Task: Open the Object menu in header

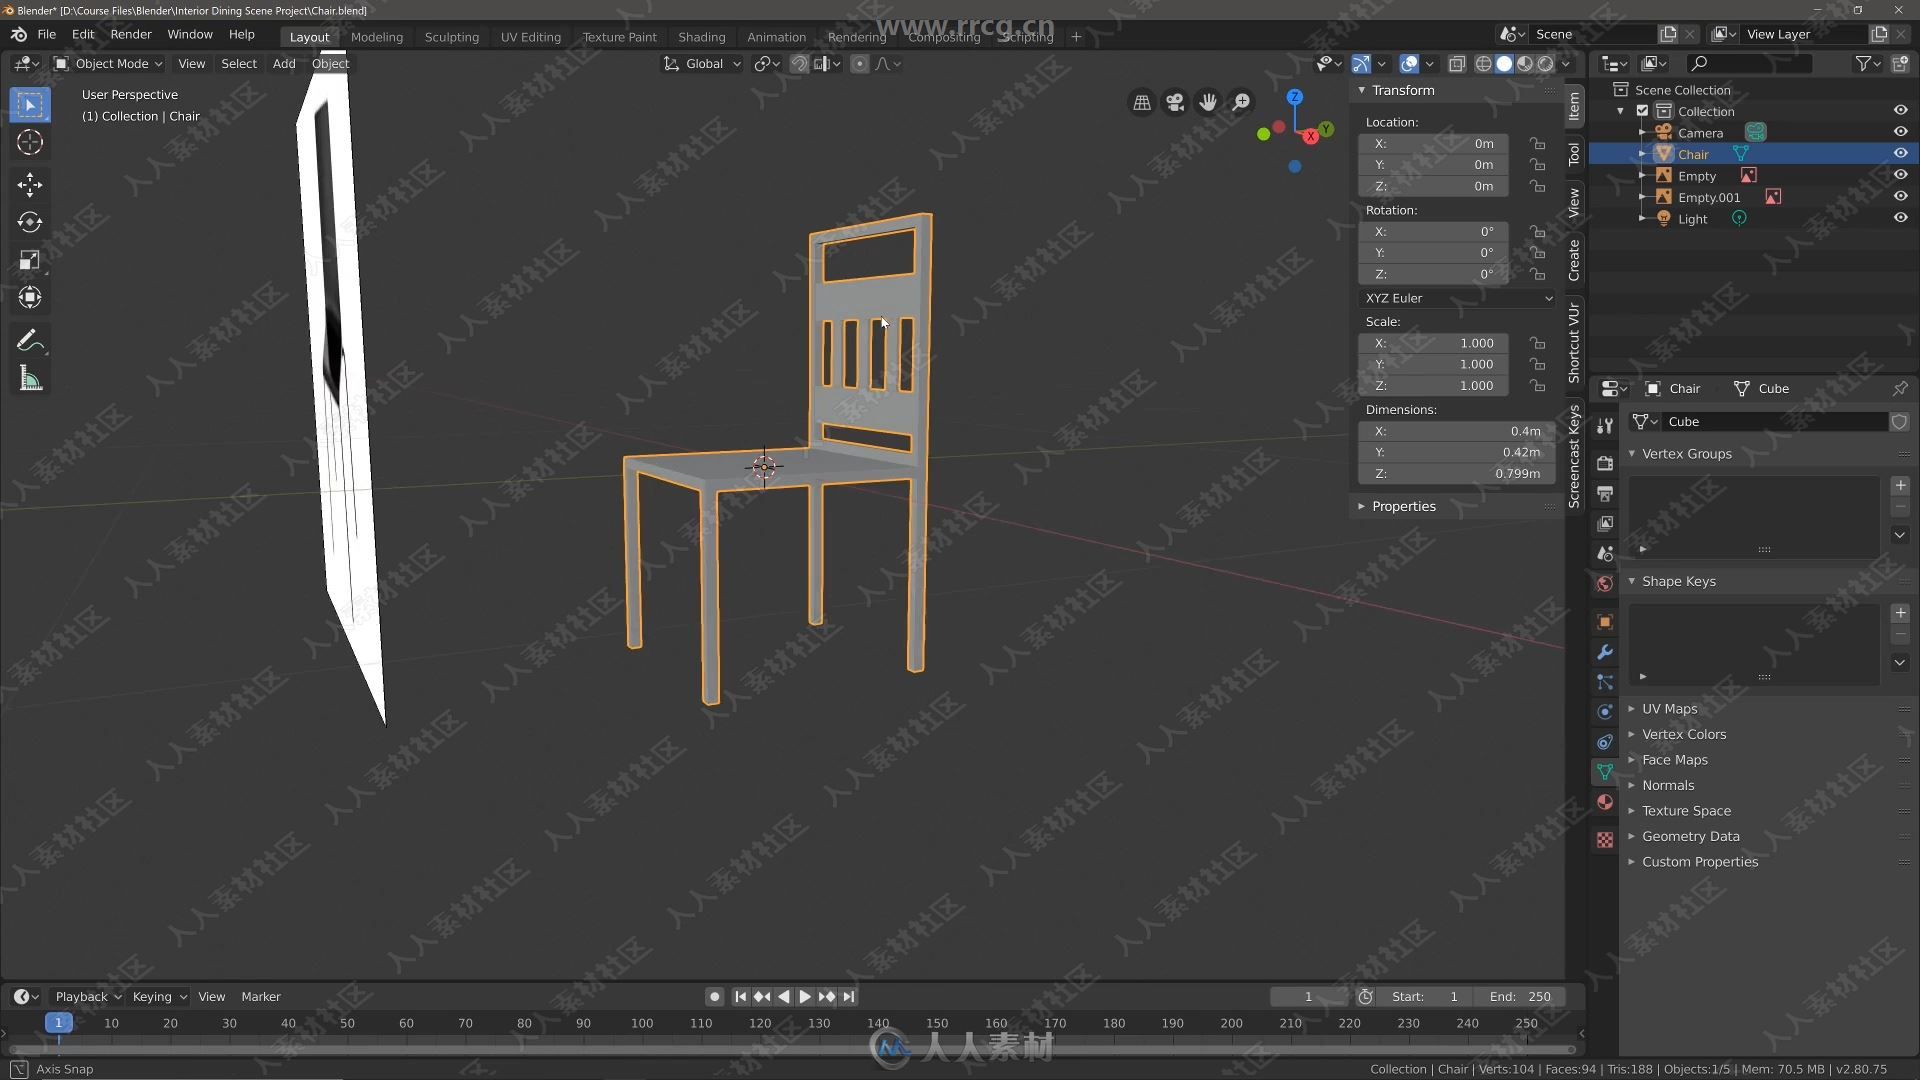Action: point(330,62)
